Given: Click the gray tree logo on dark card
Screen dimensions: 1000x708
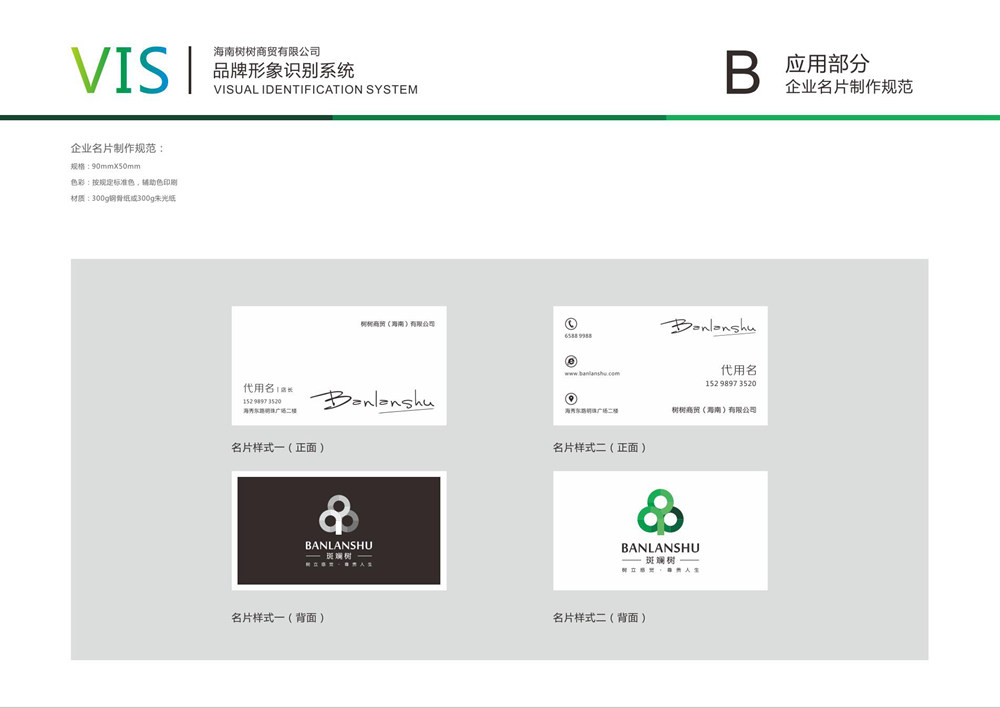Looking at the screenshot, I should (x=339, y=514).
